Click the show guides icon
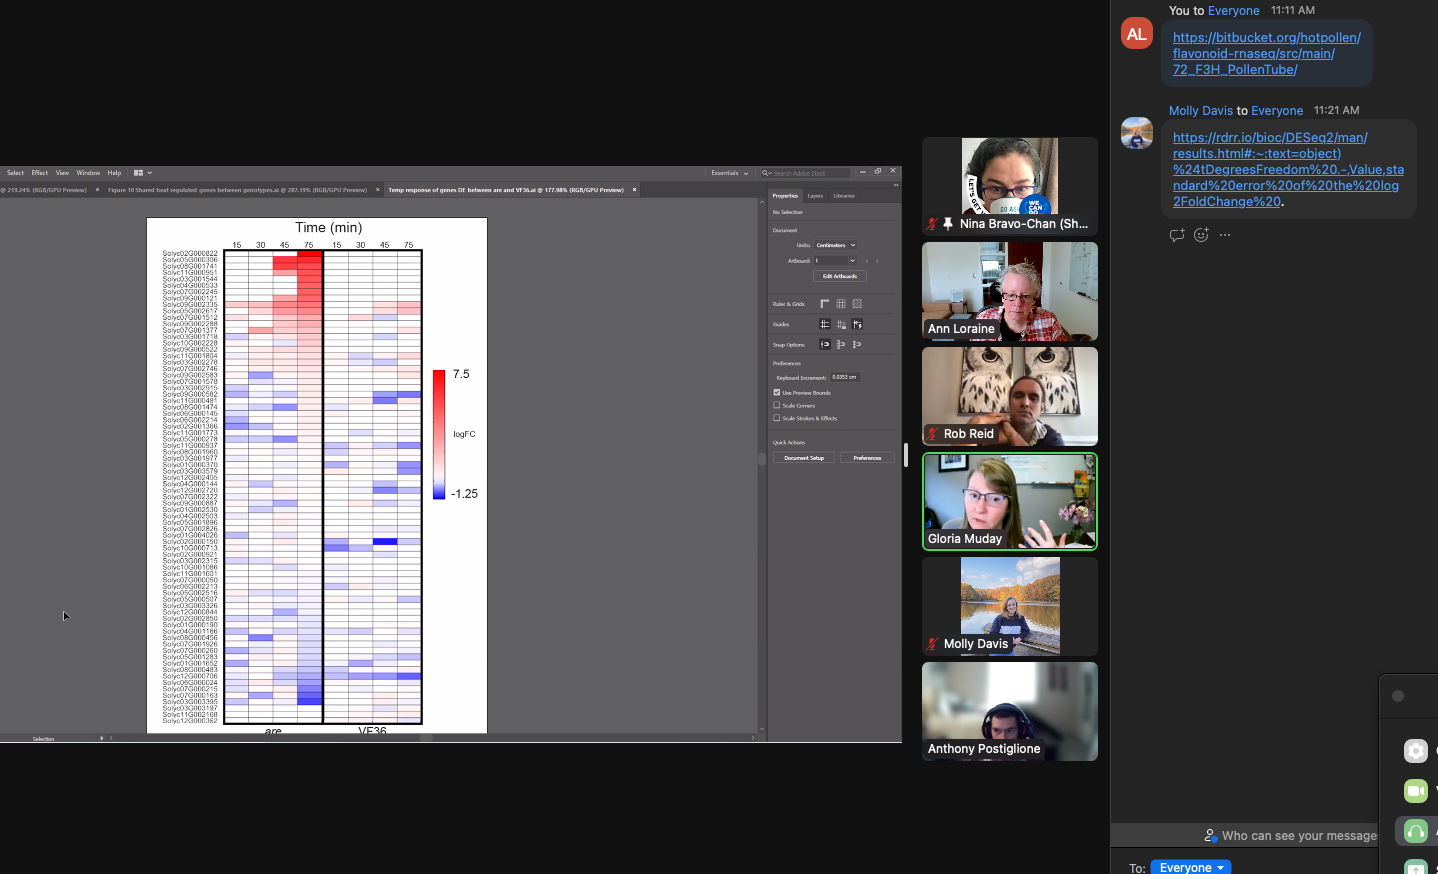 tap(825, 324)
